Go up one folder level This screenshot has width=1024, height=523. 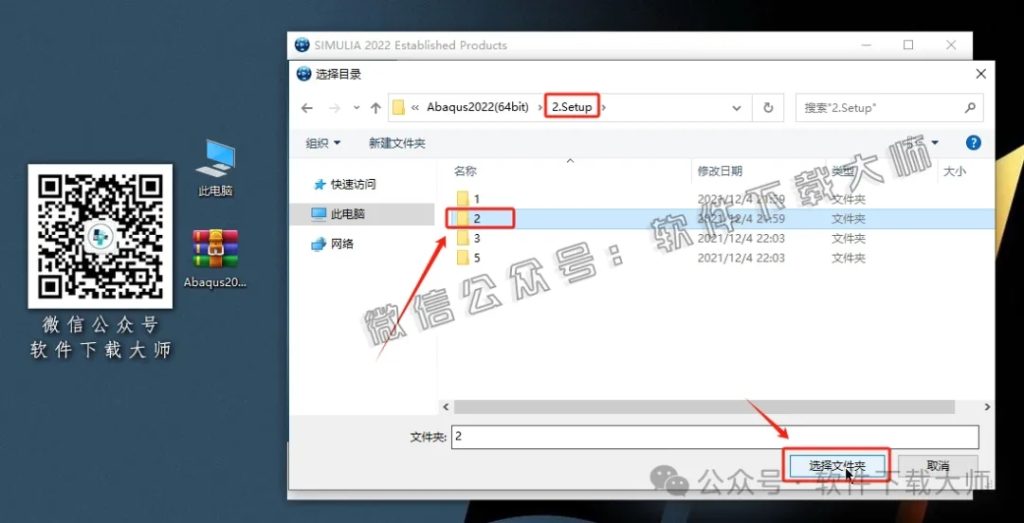376,108
